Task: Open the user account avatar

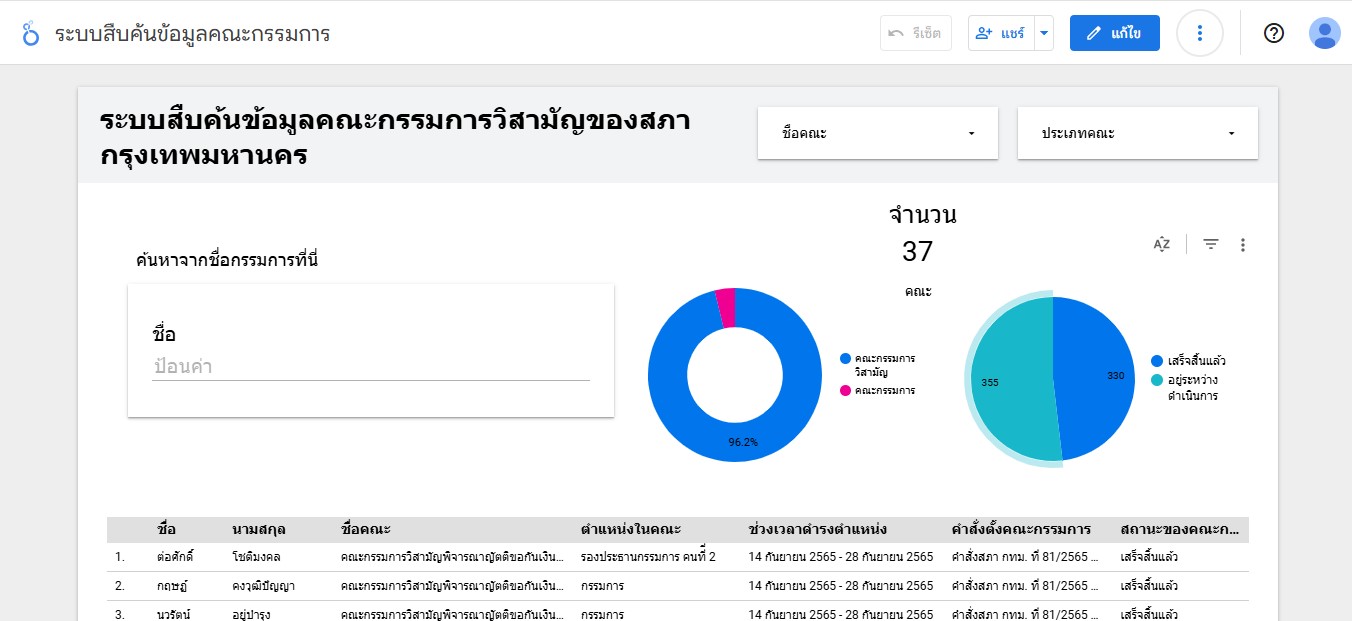Action: [1324, 33]
